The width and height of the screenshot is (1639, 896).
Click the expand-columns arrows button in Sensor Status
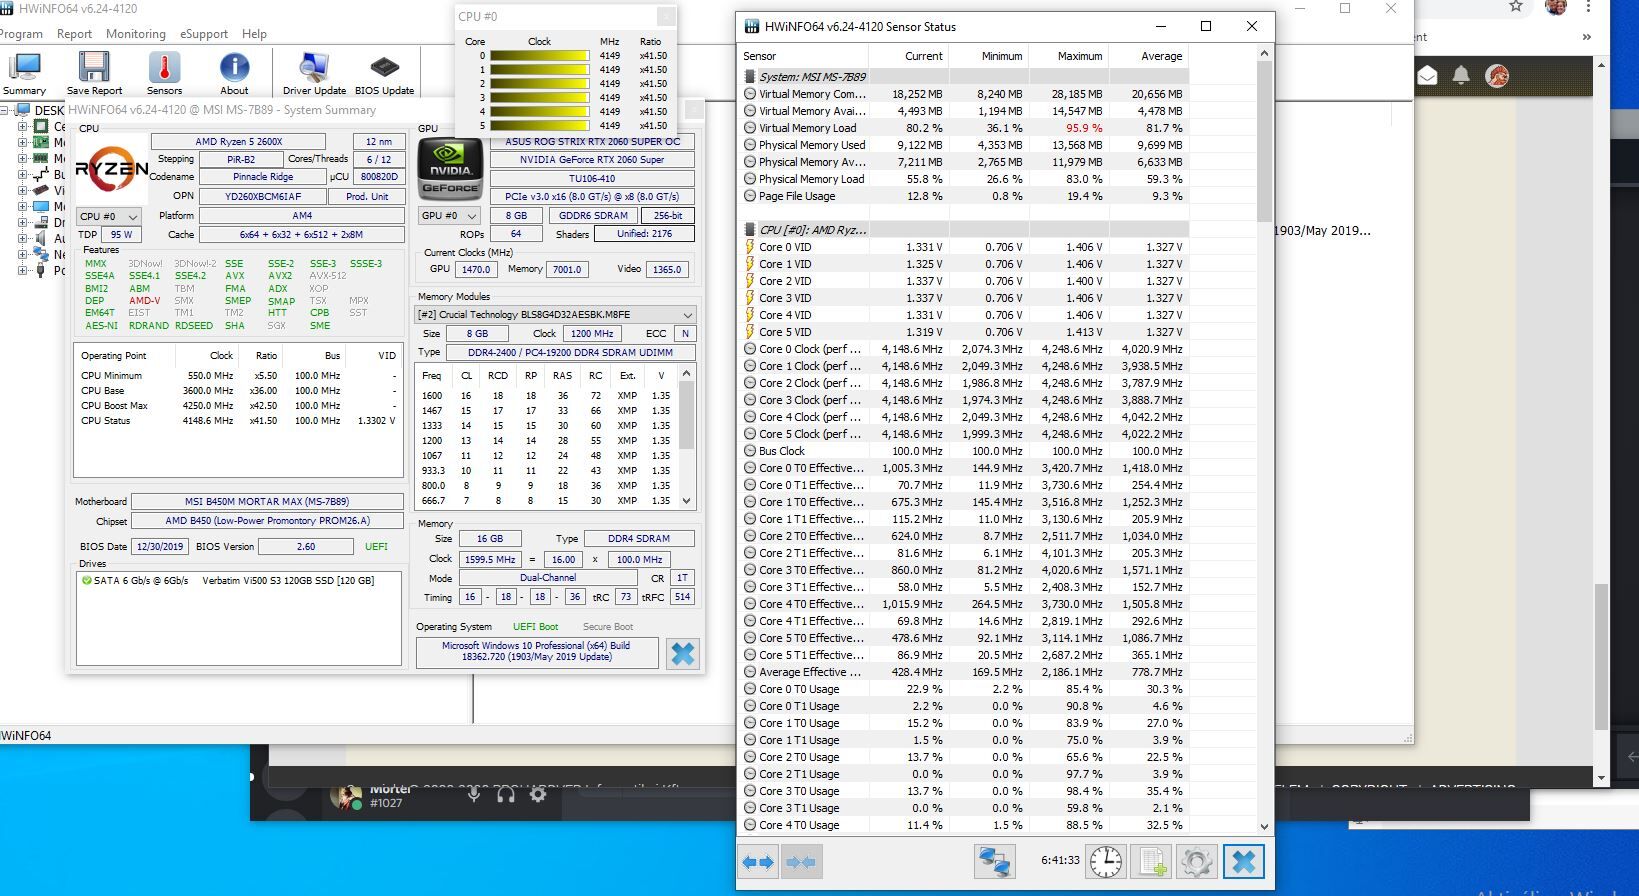758,862
